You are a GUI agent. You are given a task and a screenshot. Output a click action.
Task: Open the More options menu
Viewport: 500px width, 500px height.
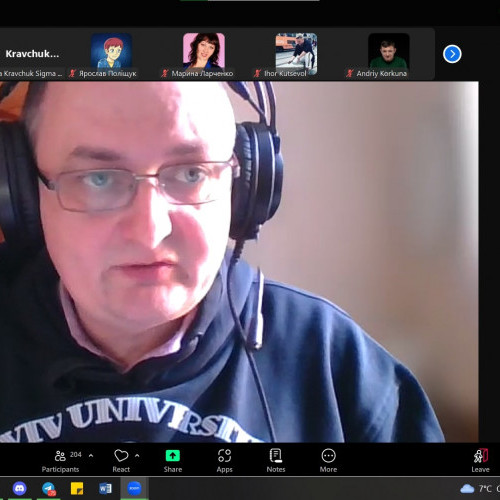(328, 461)
